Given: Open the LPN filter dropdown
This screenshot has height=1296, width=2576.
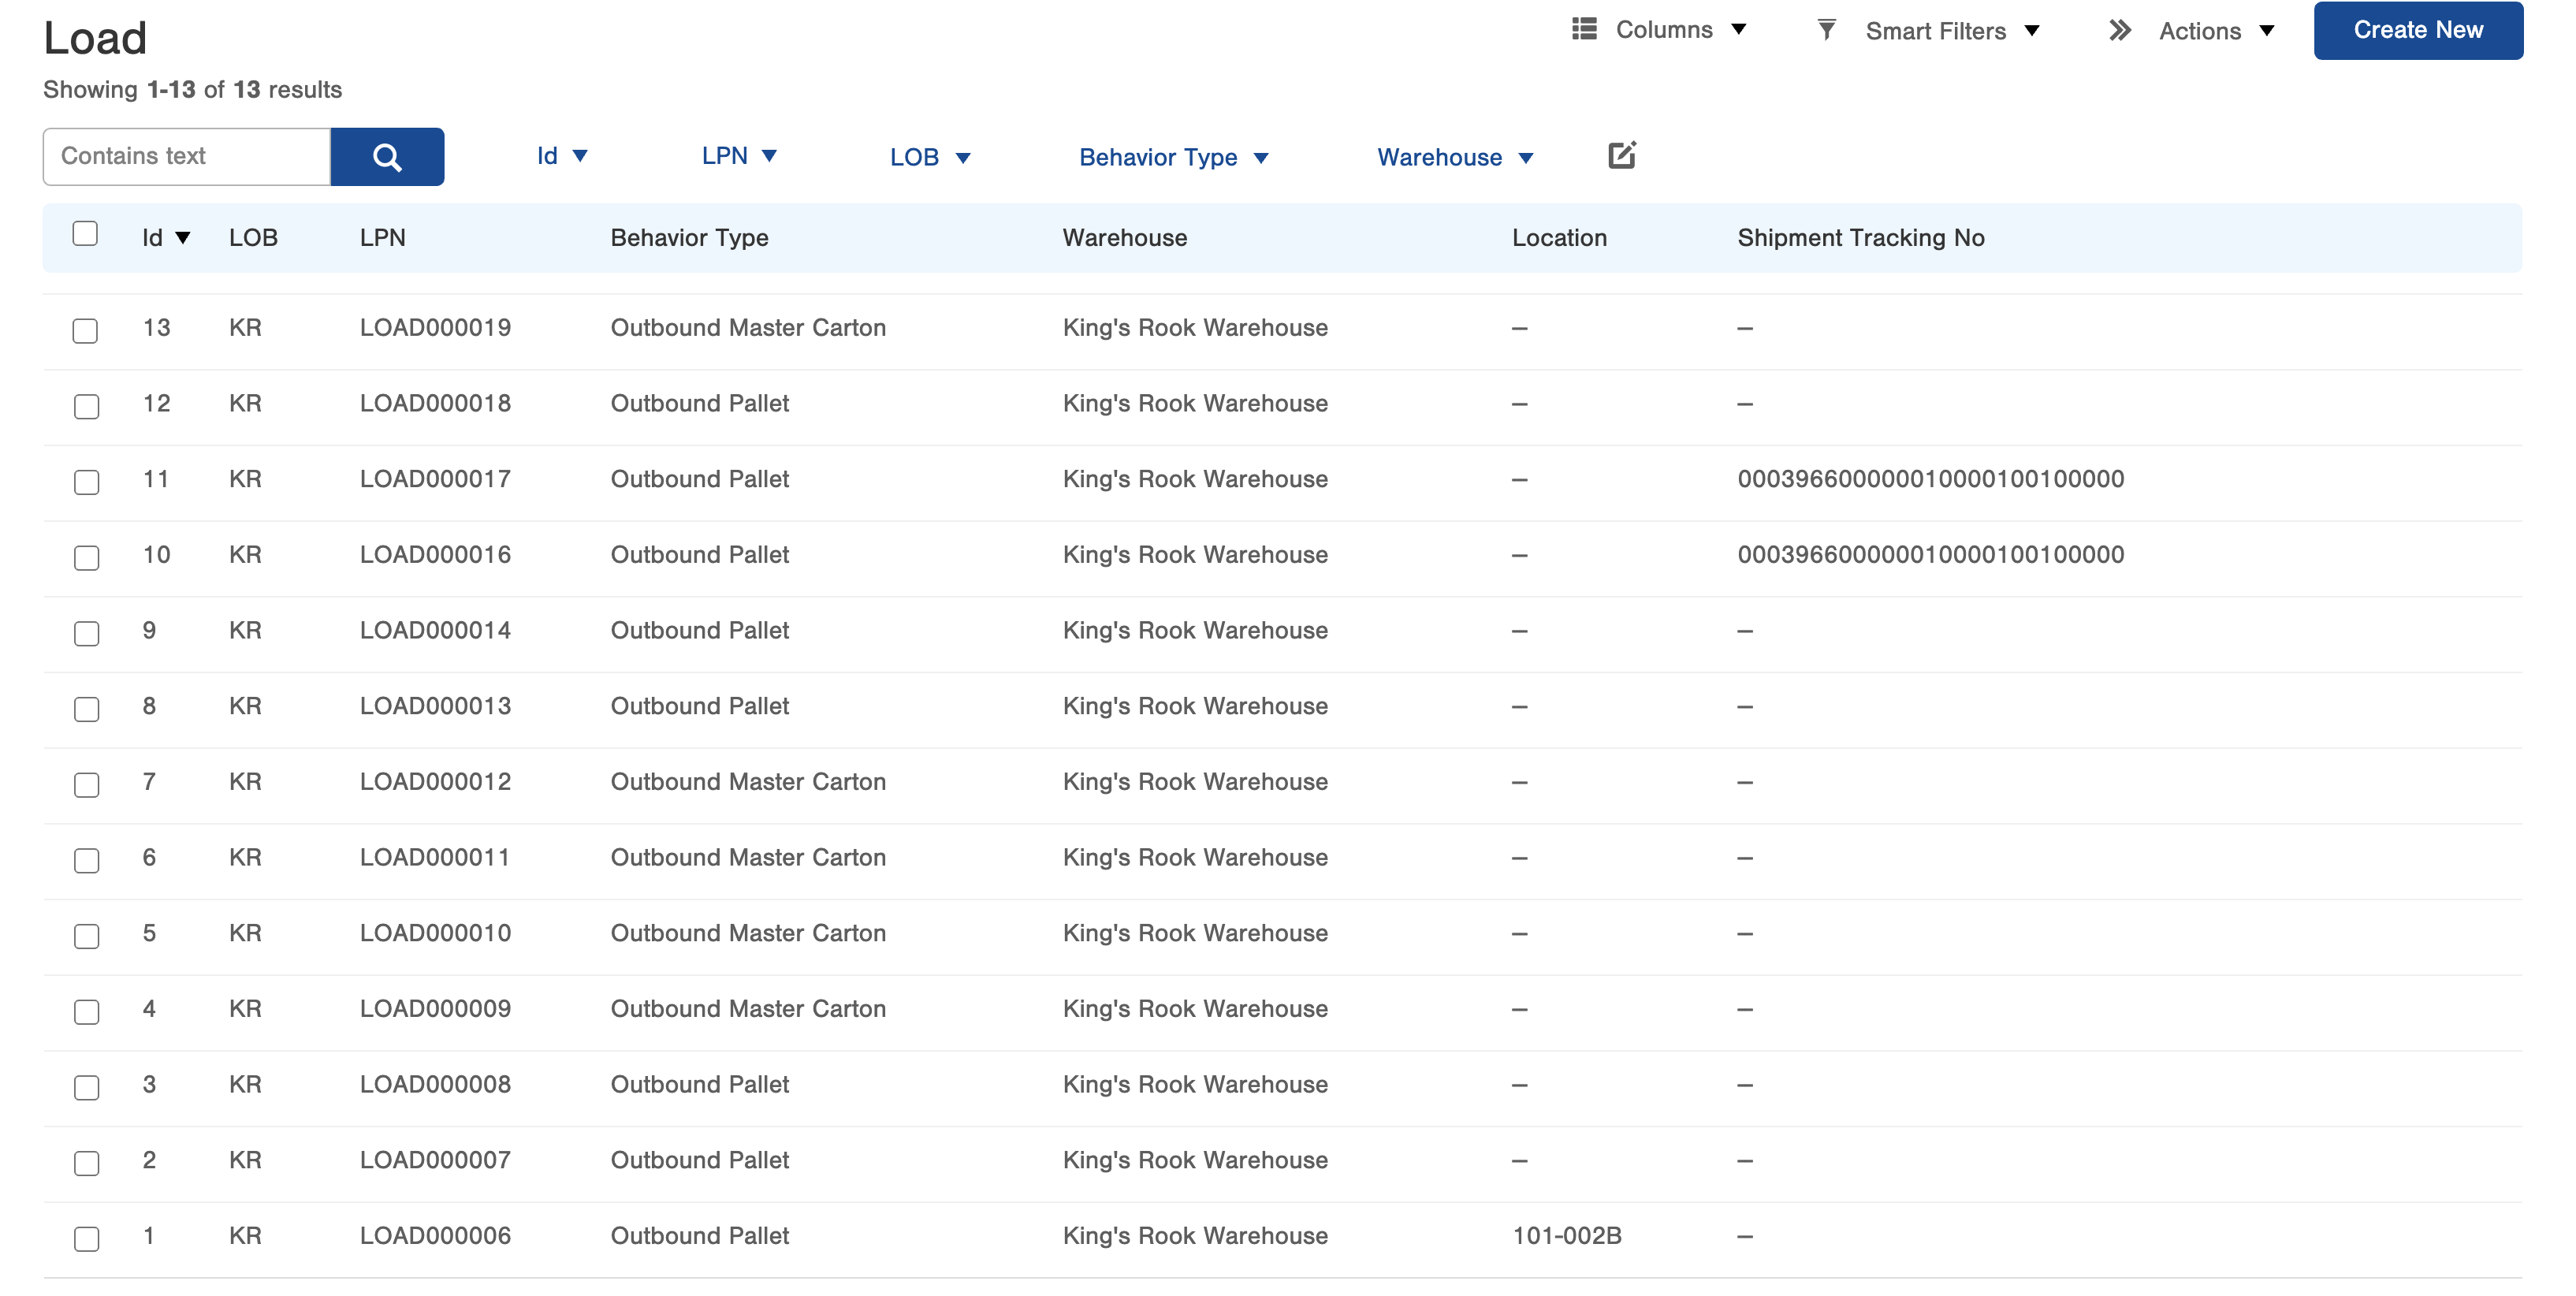Looking at the screenshot, I should pyautogui.click(x=739, y=156).
